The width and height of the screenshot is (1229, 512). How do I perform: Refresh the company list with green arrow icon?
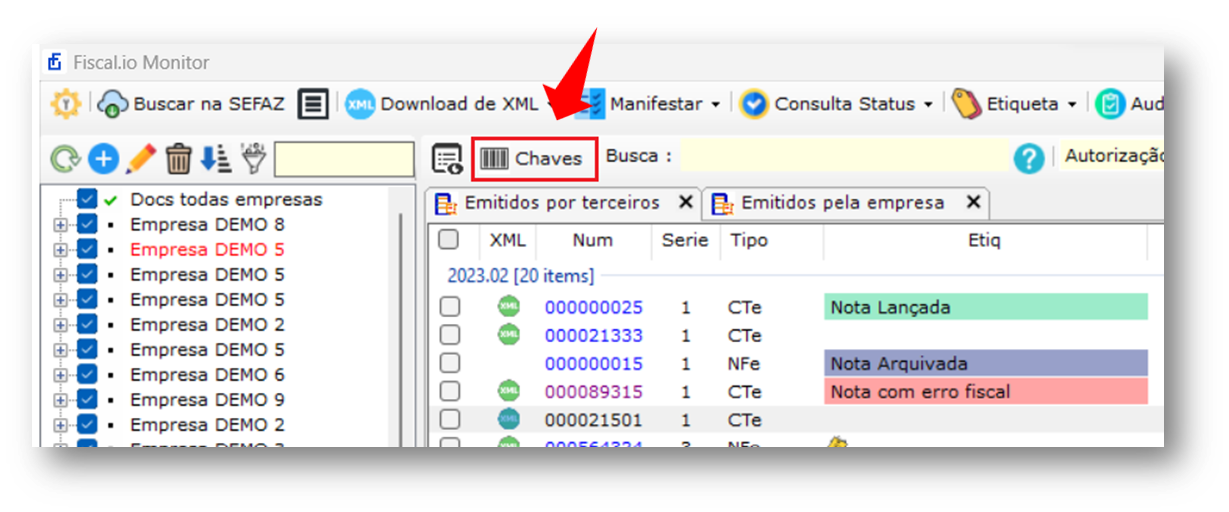[66, 158]
